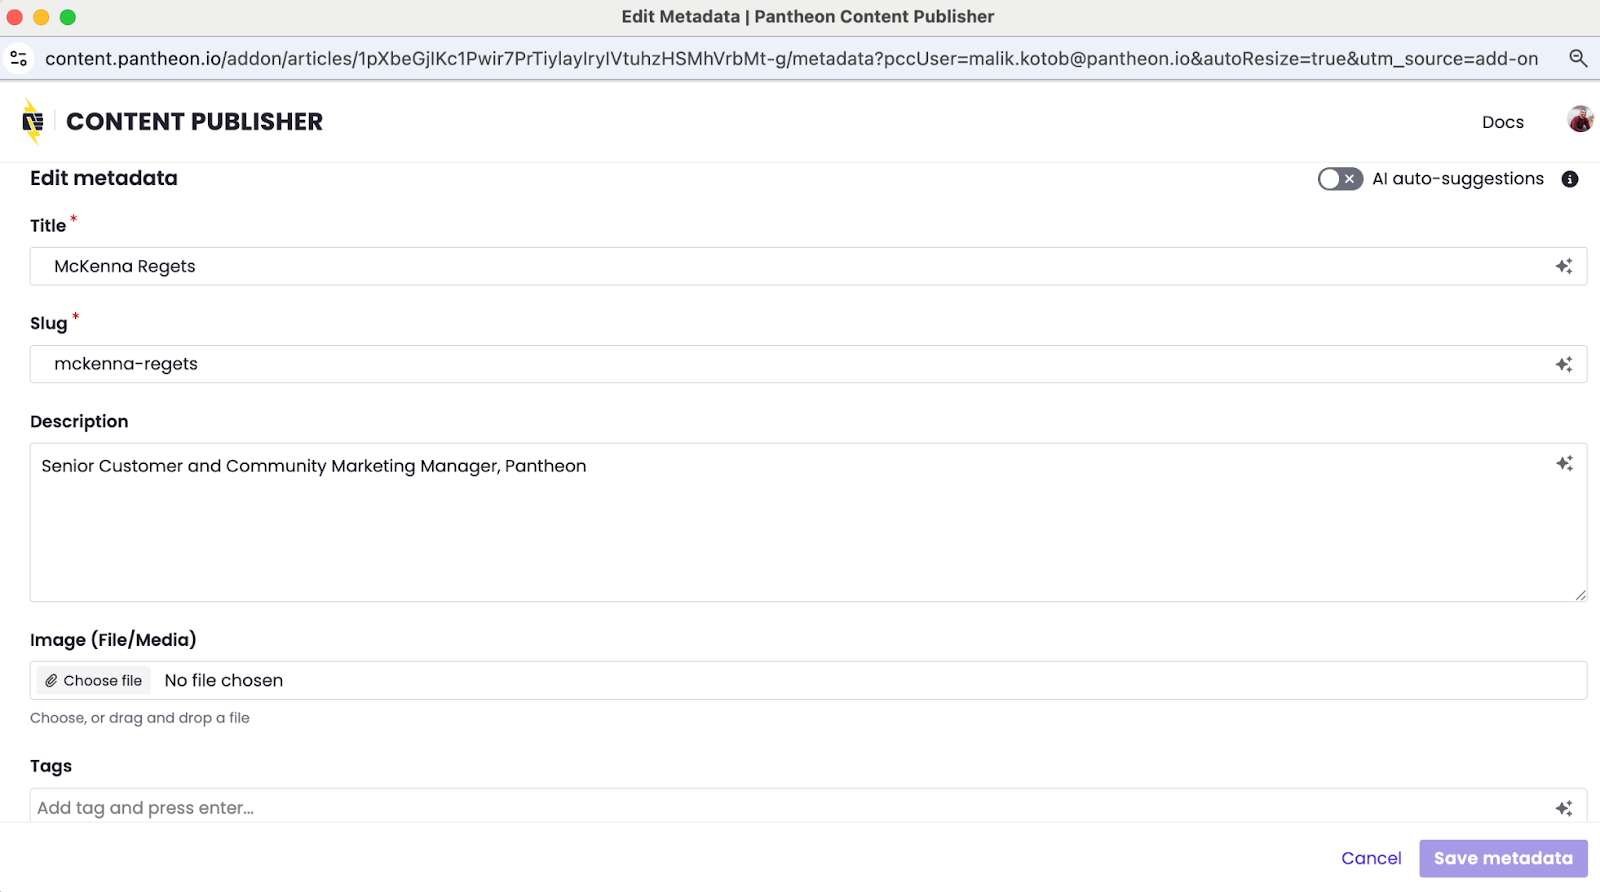Enable the AI auto-suggestions toggle
Viewport: 1600px width, 892px height.
[1339, 179]
